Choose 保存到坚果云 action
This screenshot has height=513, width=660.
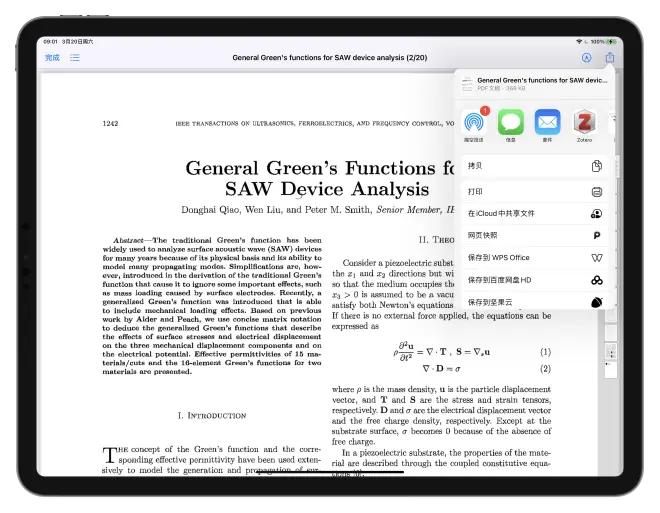(x=535, y=301)
